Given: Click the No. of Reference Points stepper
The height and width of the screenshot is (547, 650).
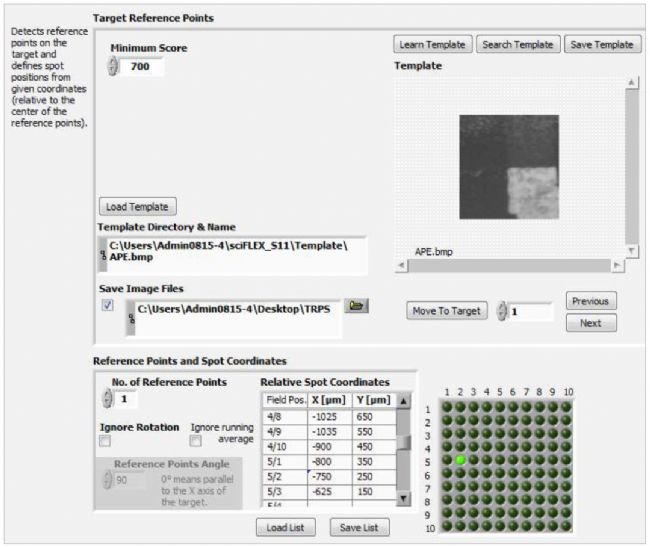Looking at the screenshot, I should click(107, 399).
